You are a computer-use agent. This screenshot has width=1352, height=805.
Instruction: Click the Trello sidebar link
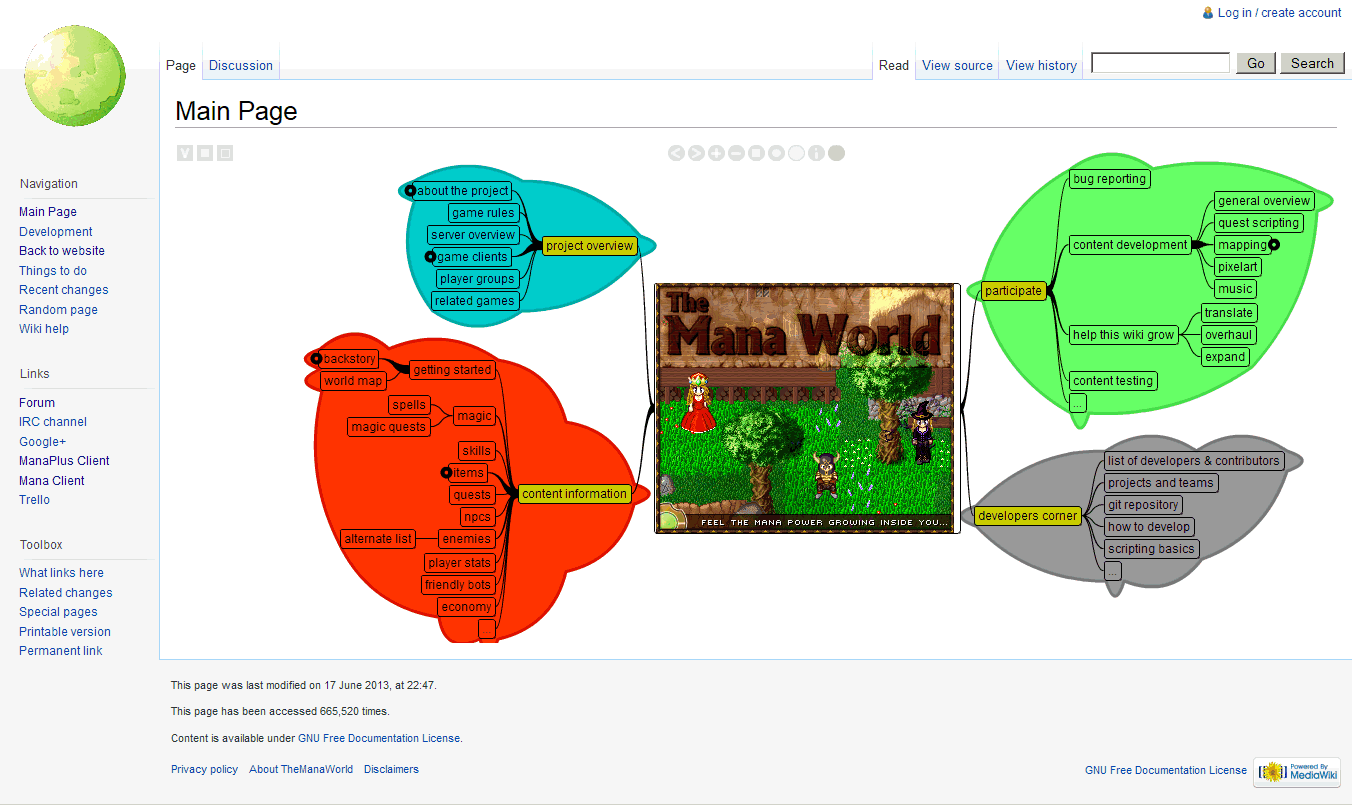point(34,500)
